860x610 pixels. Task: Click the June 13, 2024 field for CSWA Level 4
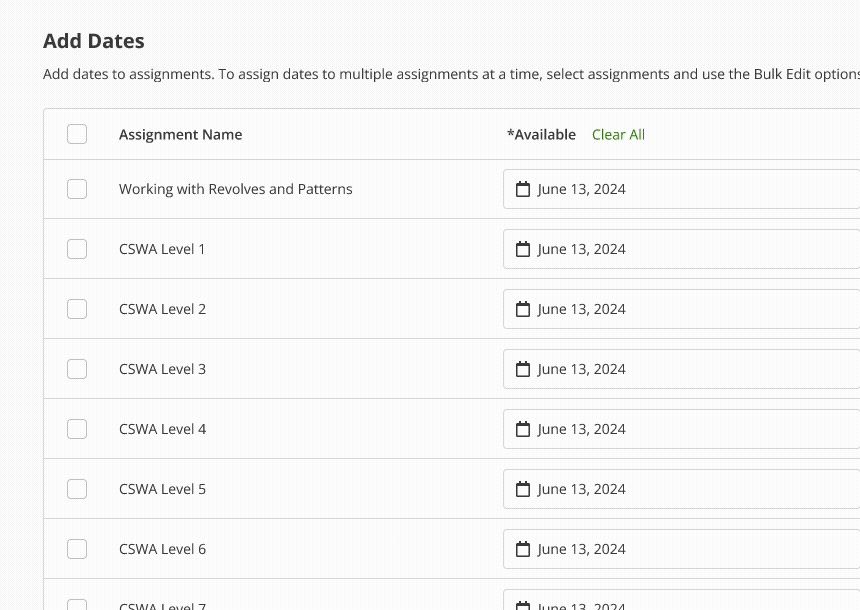tap(681, 429)
